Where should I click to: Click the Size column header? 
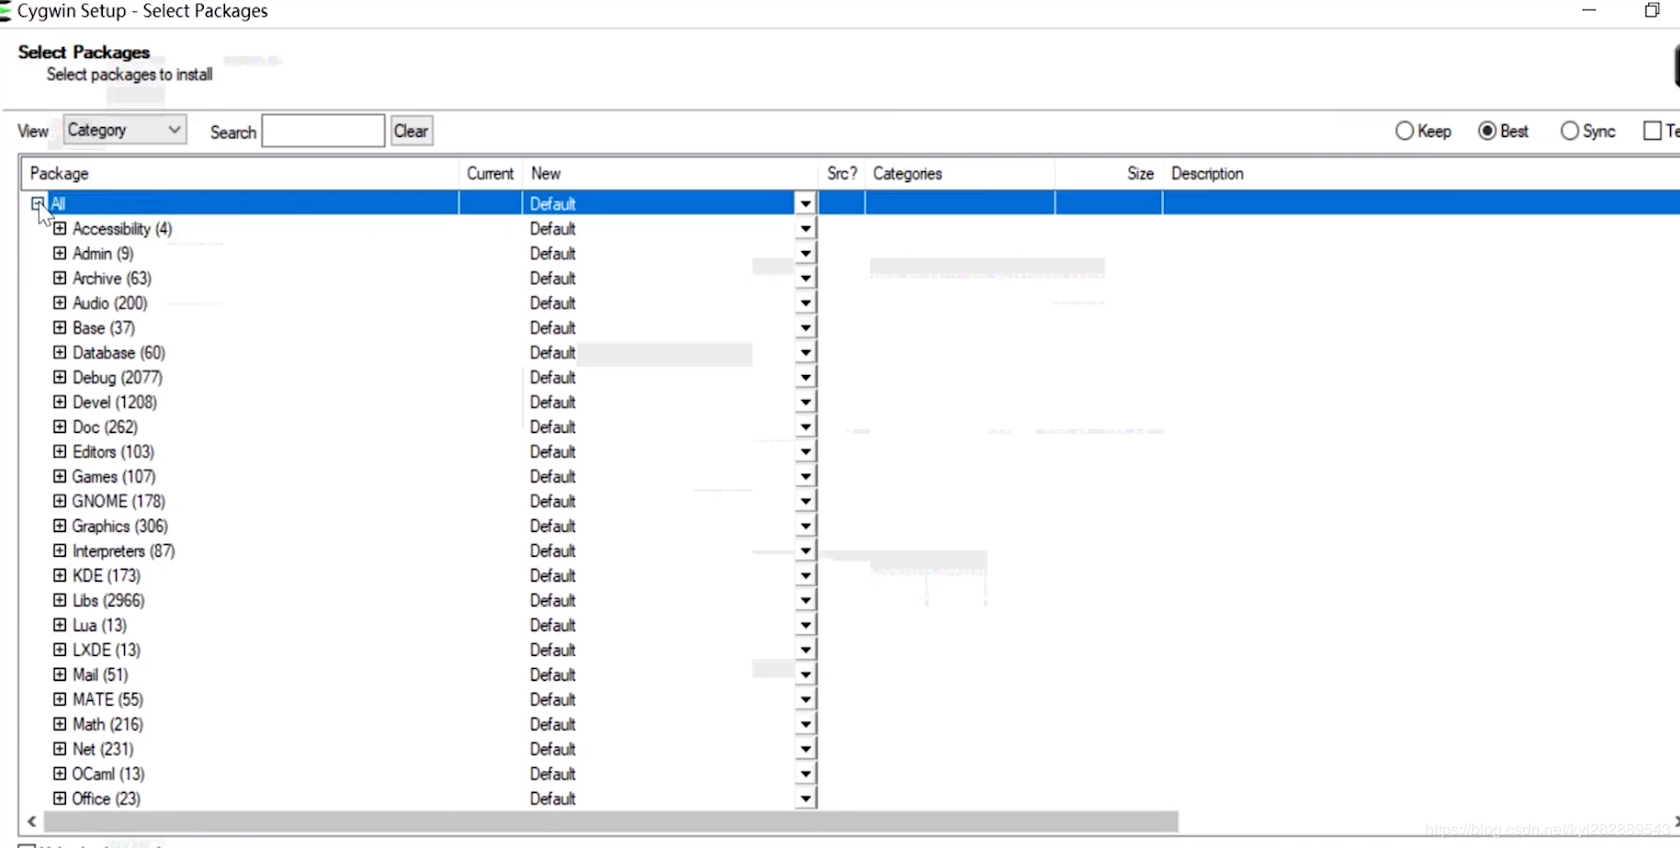pos(1109,173)
